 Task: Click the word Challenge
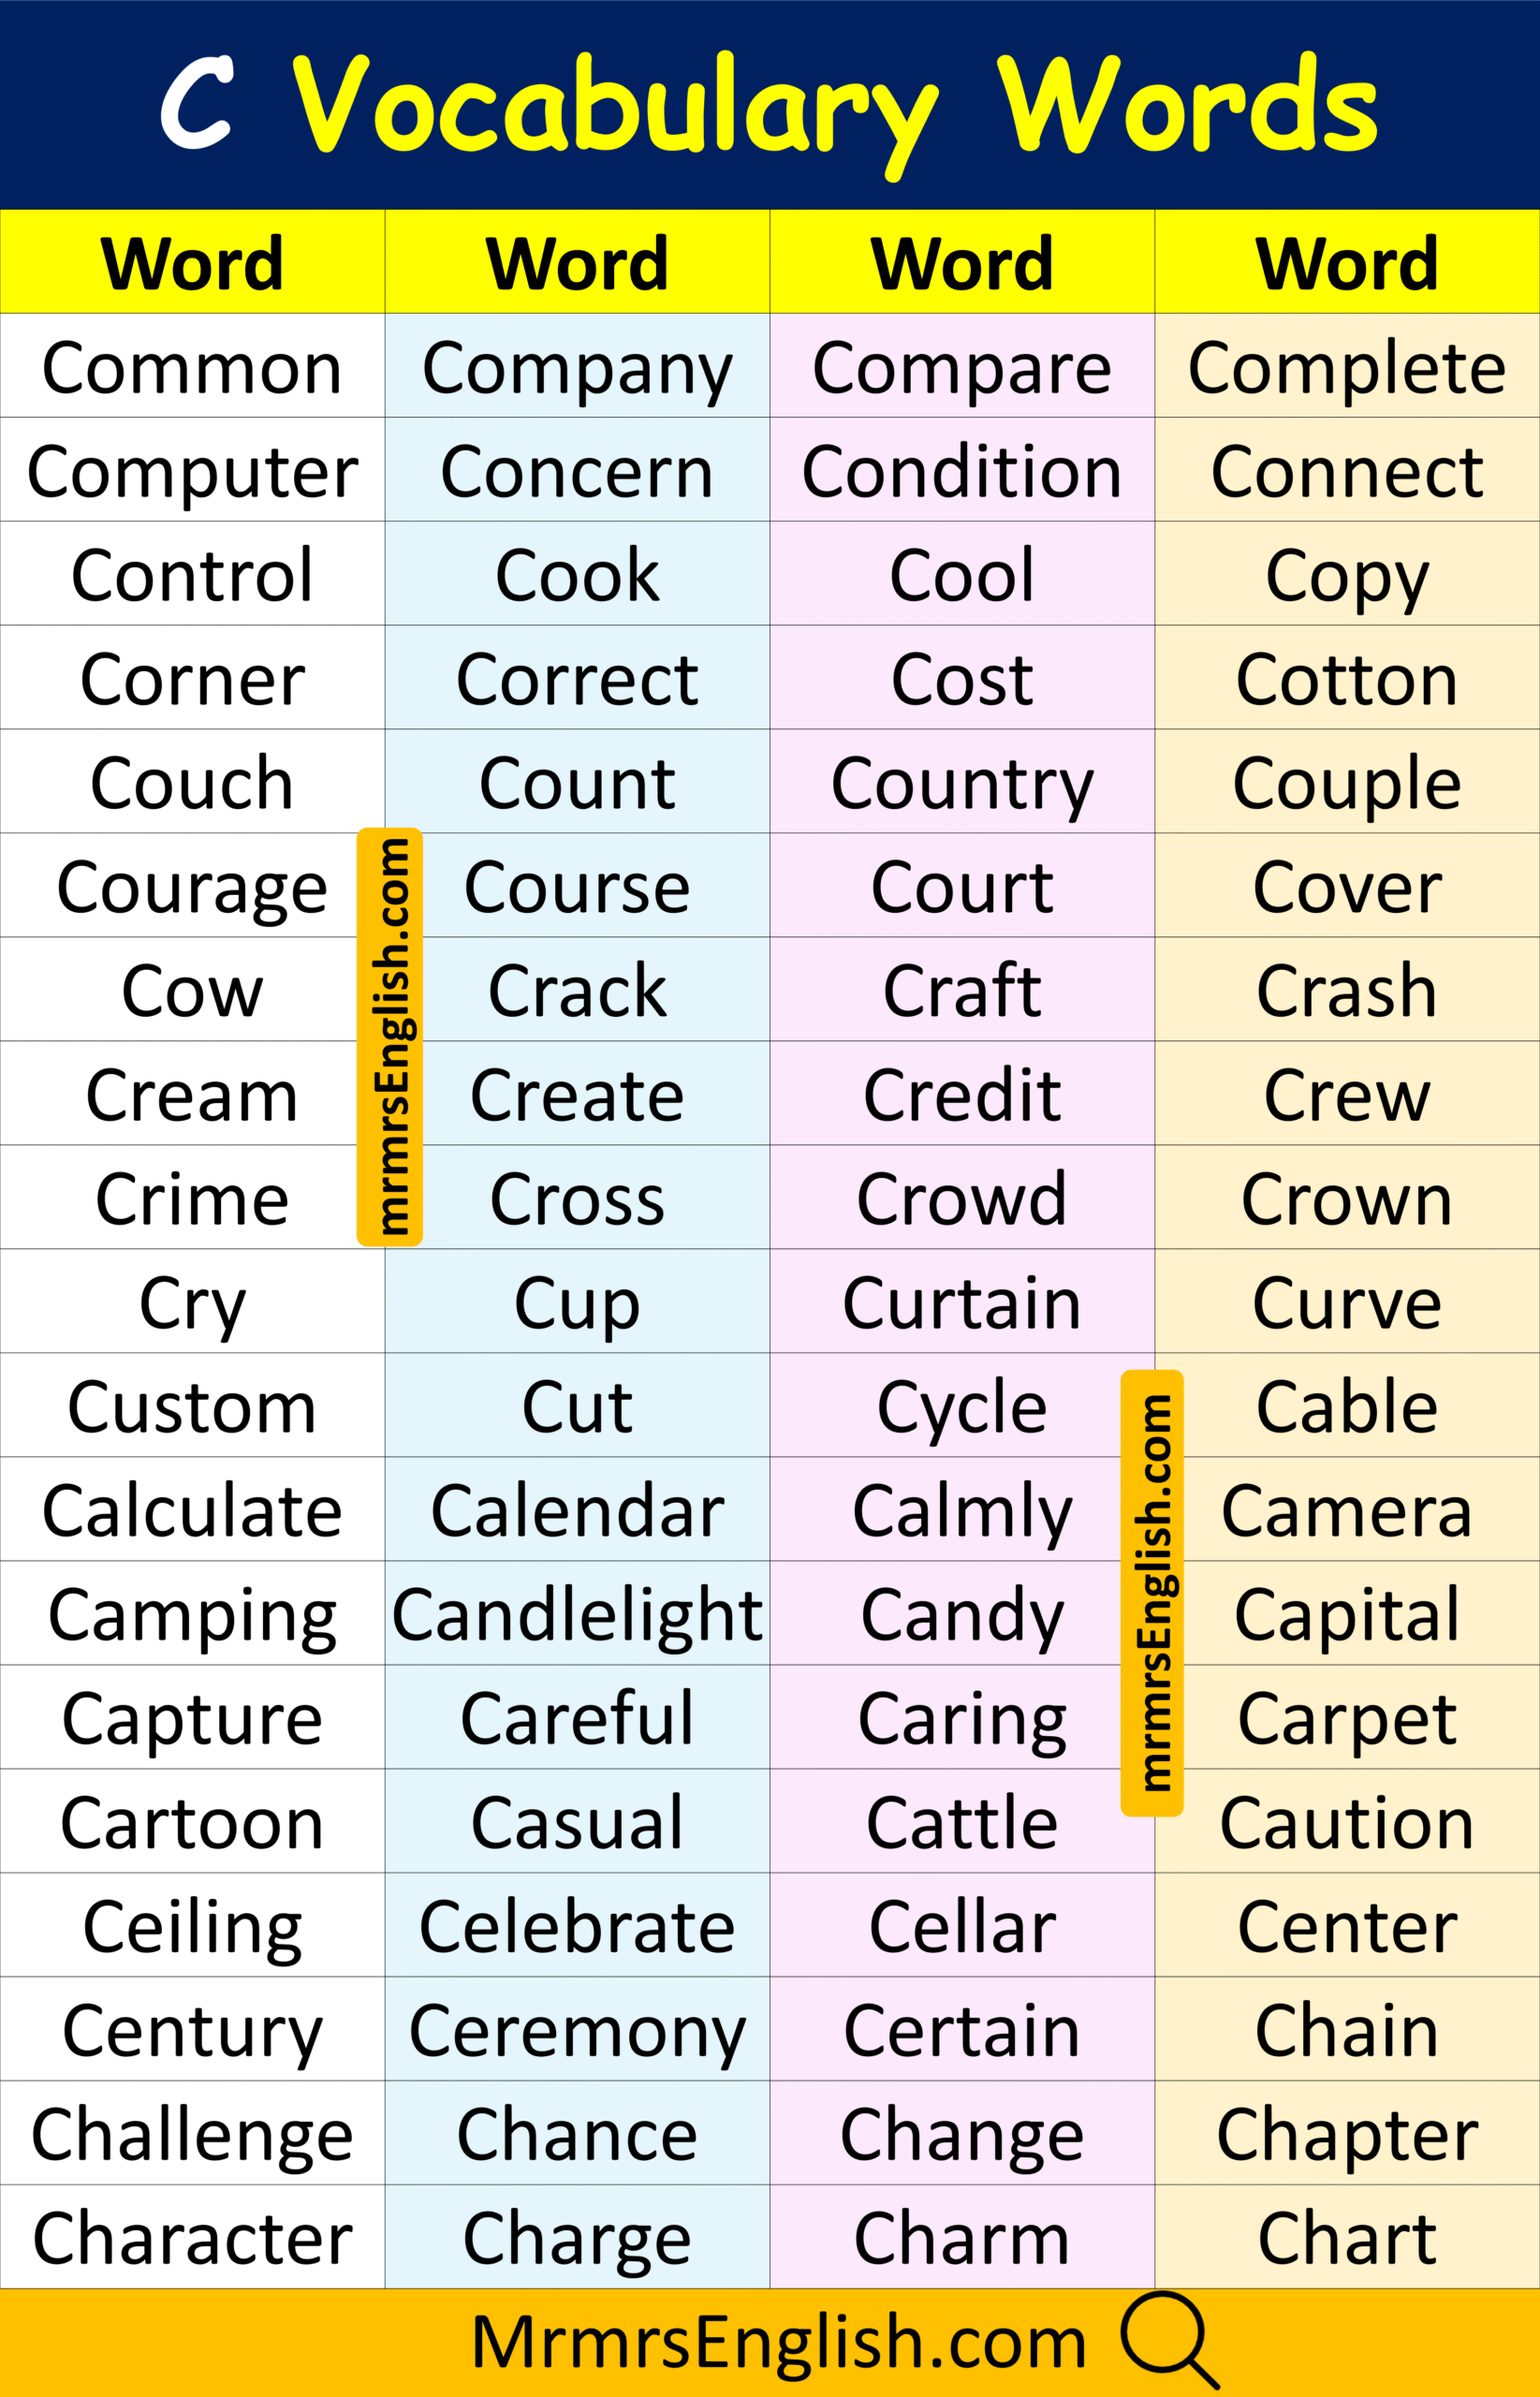click(192, 2134)
